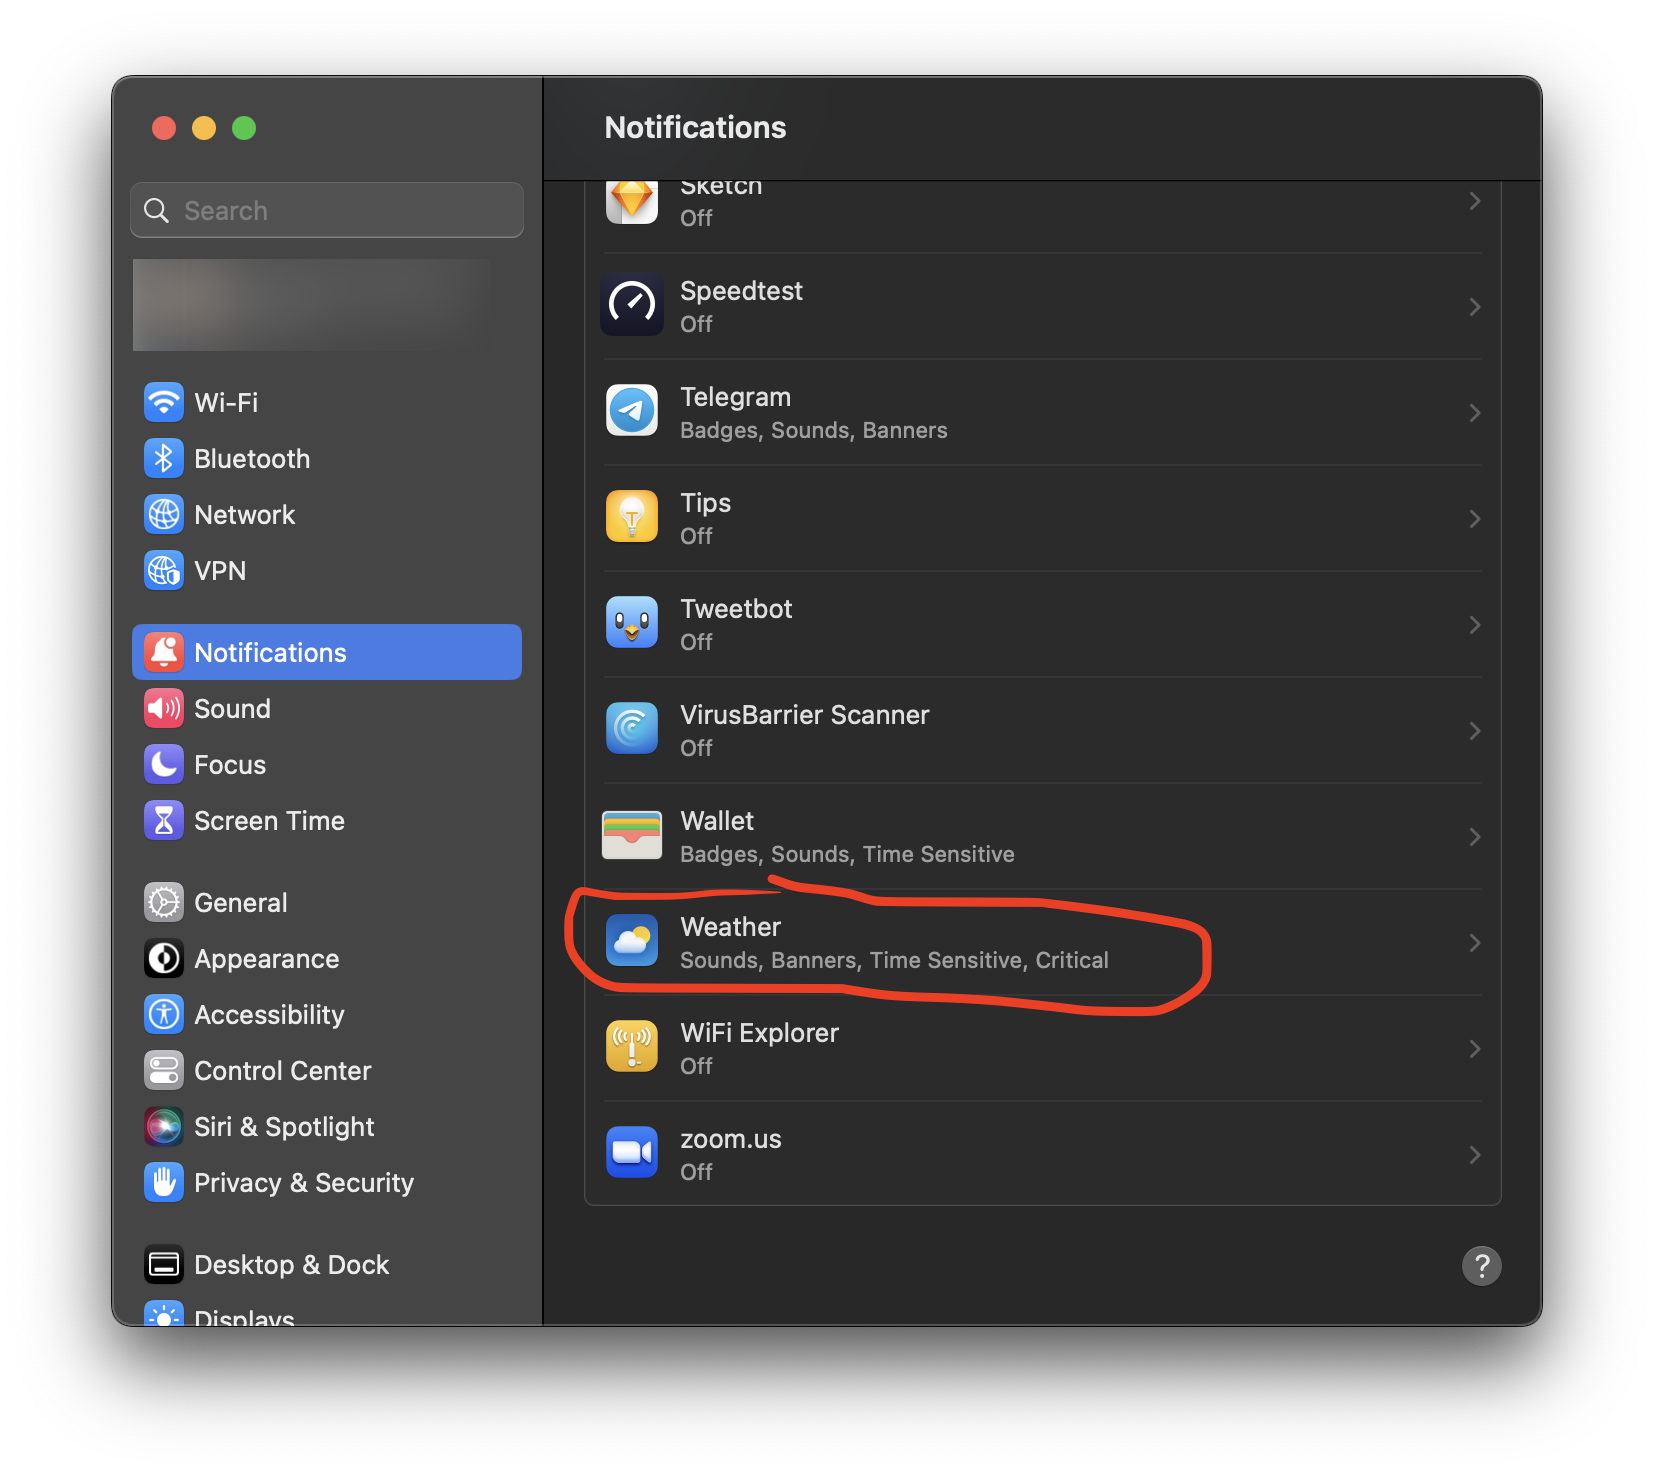Click the Weather app icon
The image size is (1654, 1474).
click(x=632, y=941)
